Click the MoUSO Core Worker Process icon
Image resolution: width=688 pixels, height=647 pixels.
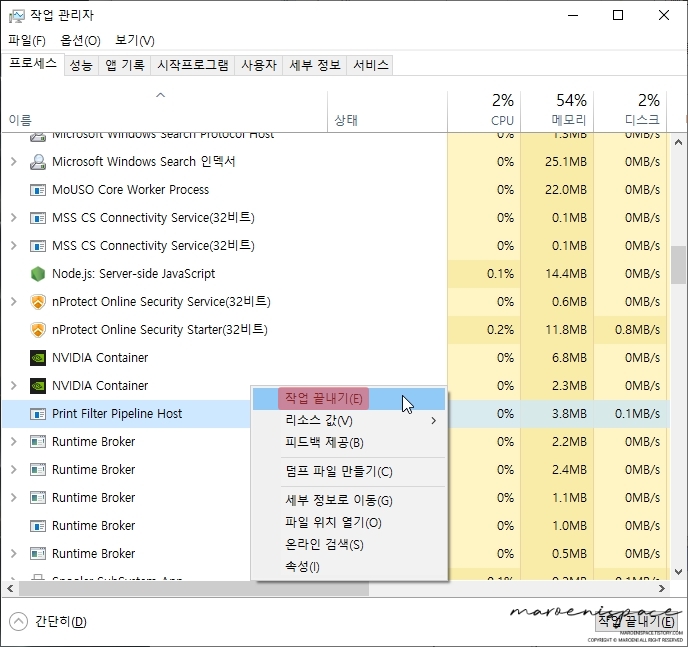tap(38, 190)
